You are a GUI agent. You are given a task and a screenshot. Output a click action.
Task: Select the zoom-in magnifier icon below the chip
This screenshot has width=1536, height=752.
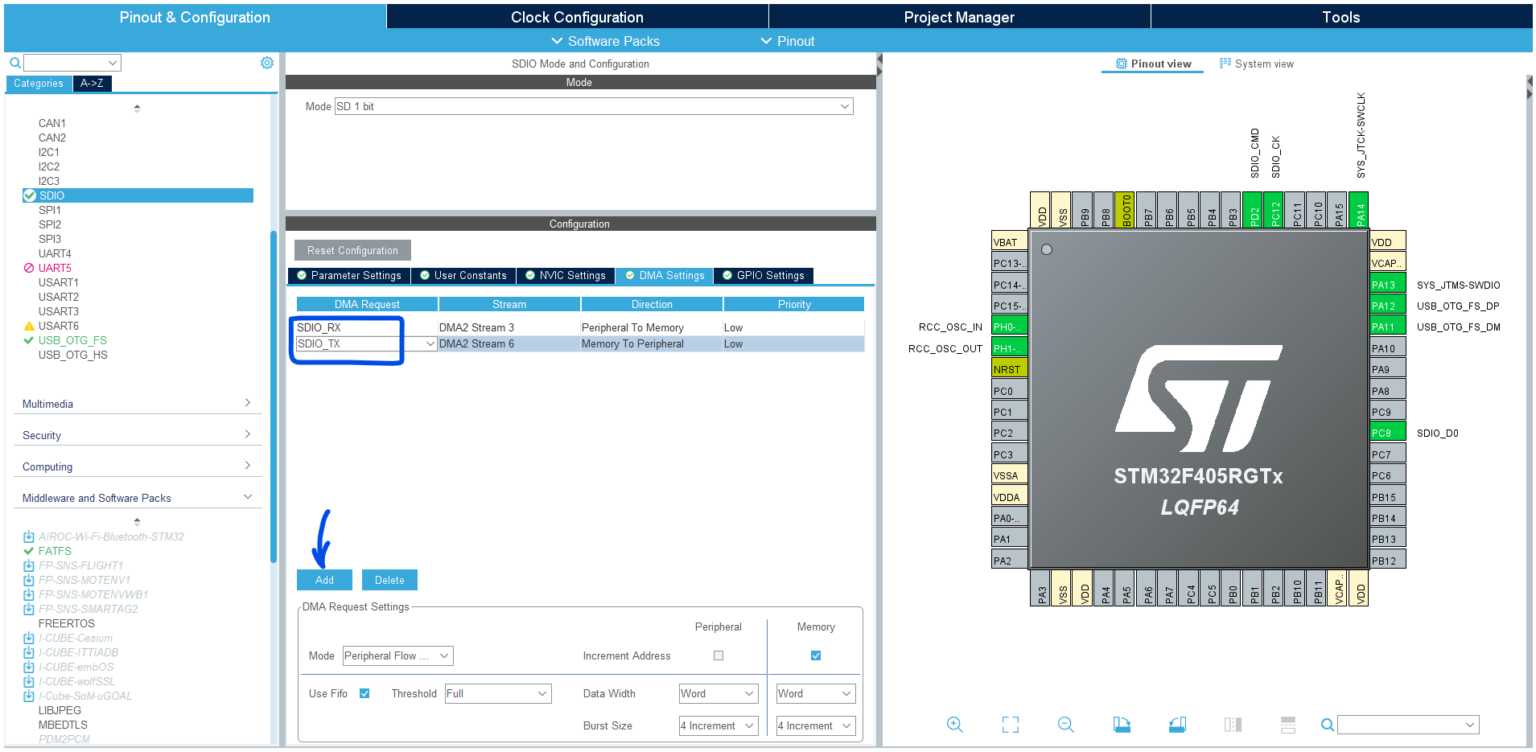click(x=954, y=724)
